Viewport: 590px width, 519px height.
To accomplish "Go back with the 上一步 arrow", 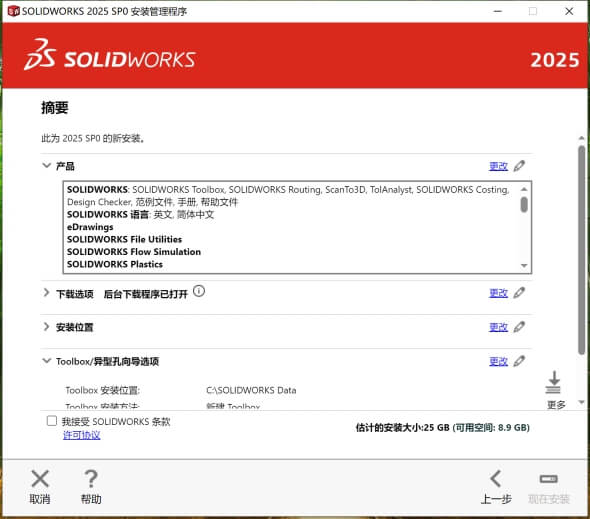I will point(496,479).
